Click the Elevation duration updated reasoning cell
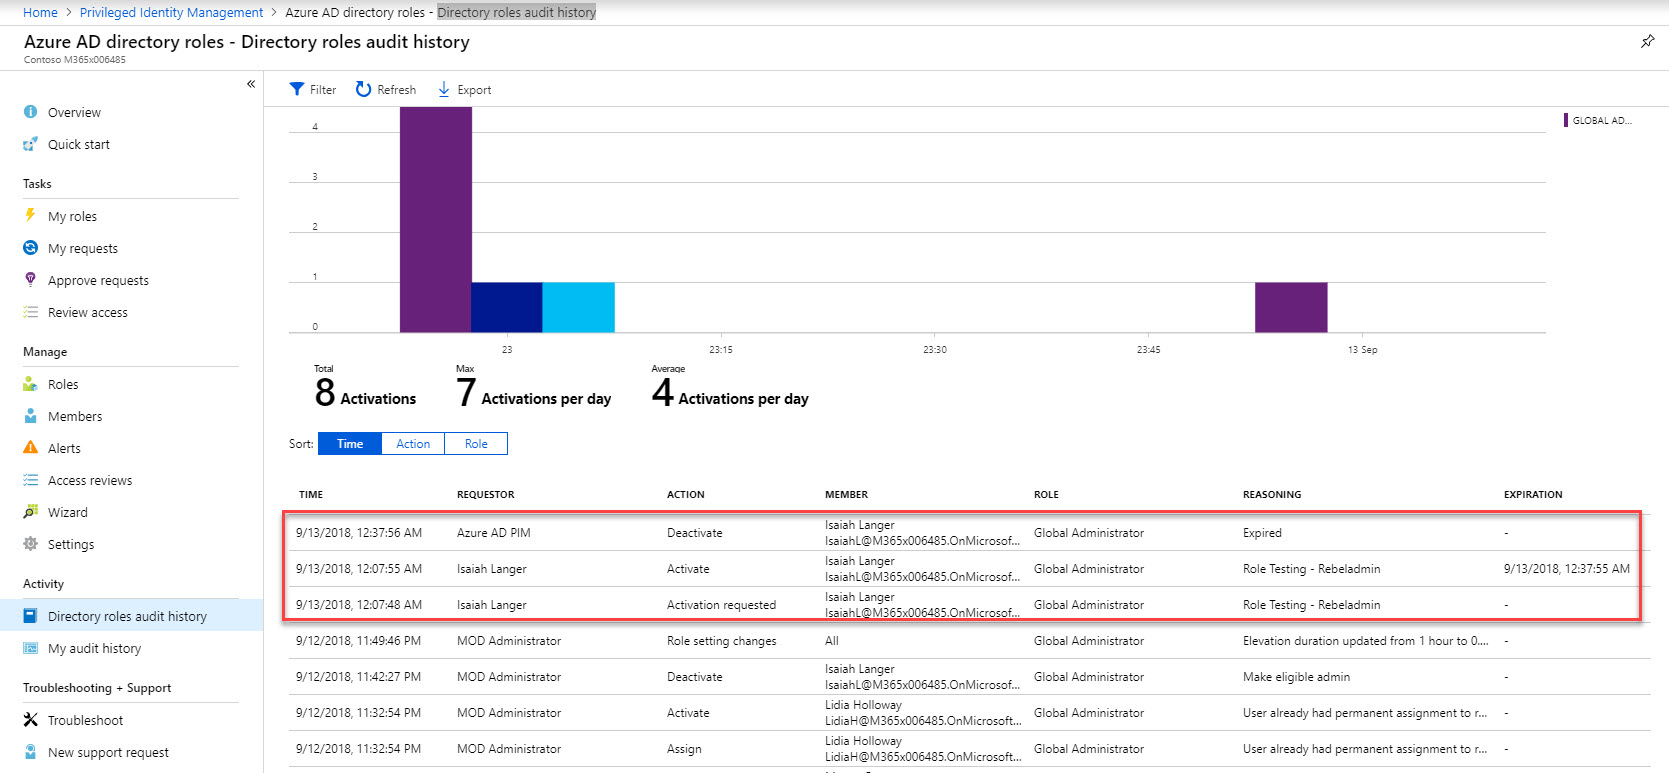This screenshot has width=1669, height=773. coord(1365,641)
